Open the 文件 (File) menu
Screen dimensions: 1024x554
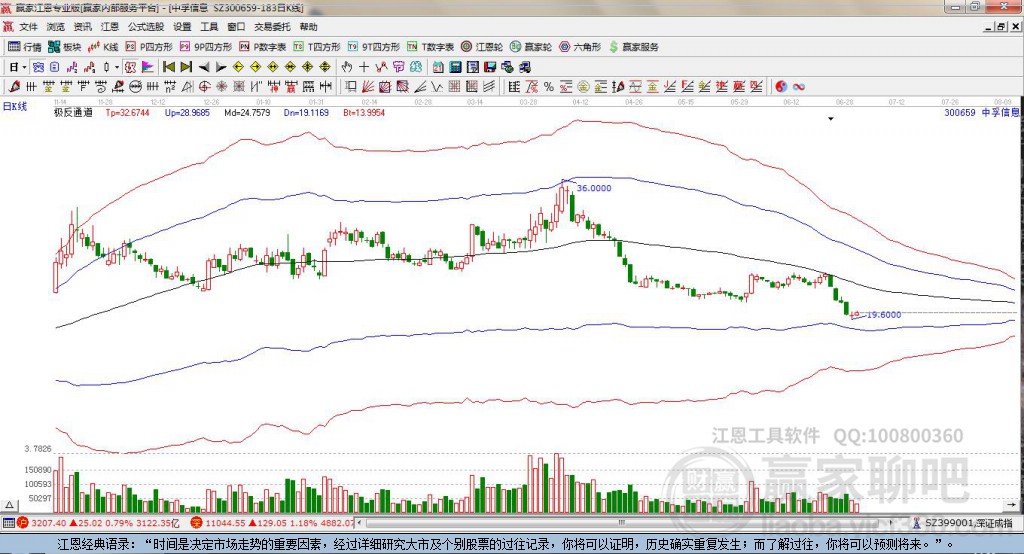(x=28, y=27)
